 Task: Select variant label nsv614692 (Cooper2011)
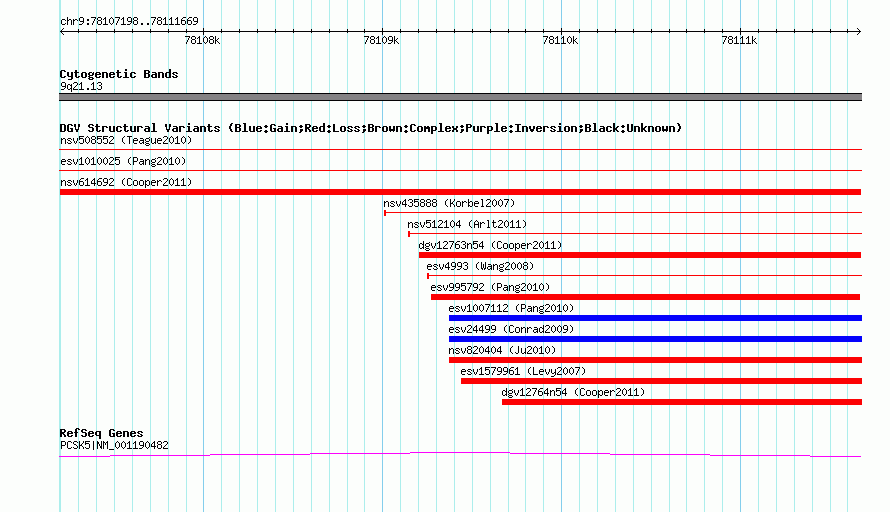(126, 182)
